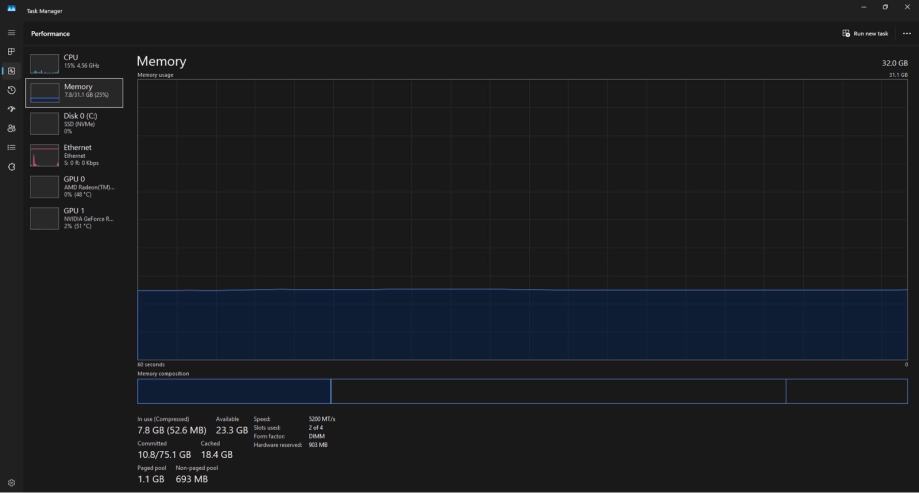The width and height of the screenshot is (919, 493).
Task: Select the Memory performance entry
Action: click(x=74, y=93)
